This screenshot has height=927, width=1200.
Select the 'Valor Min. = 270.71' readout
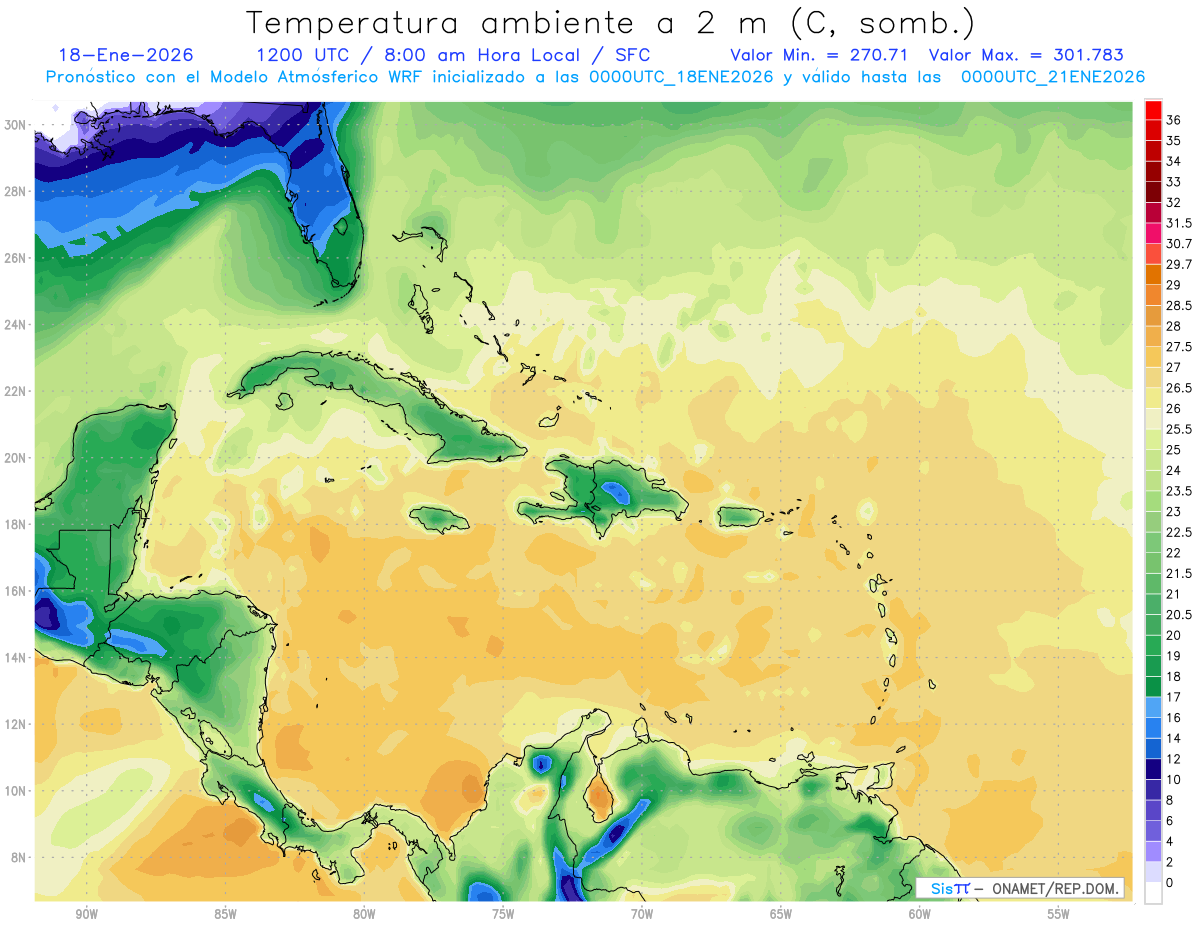[819, 55]
